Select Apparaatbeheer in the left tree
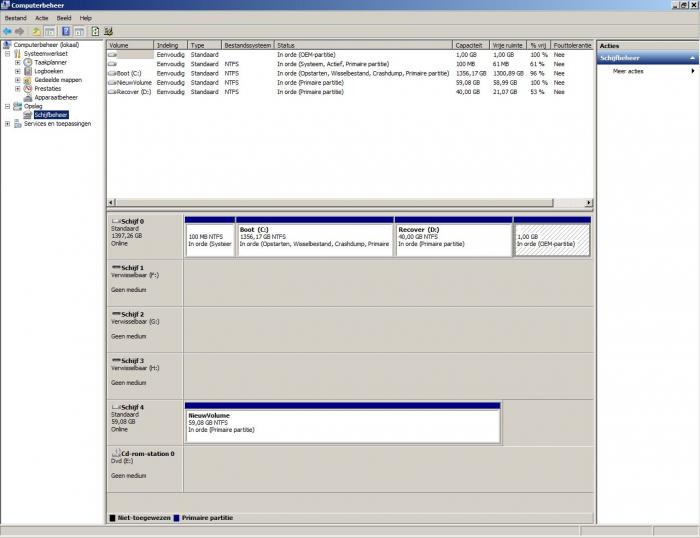The width and height of the screenshot is (700, 538). [x=56, y=97]
